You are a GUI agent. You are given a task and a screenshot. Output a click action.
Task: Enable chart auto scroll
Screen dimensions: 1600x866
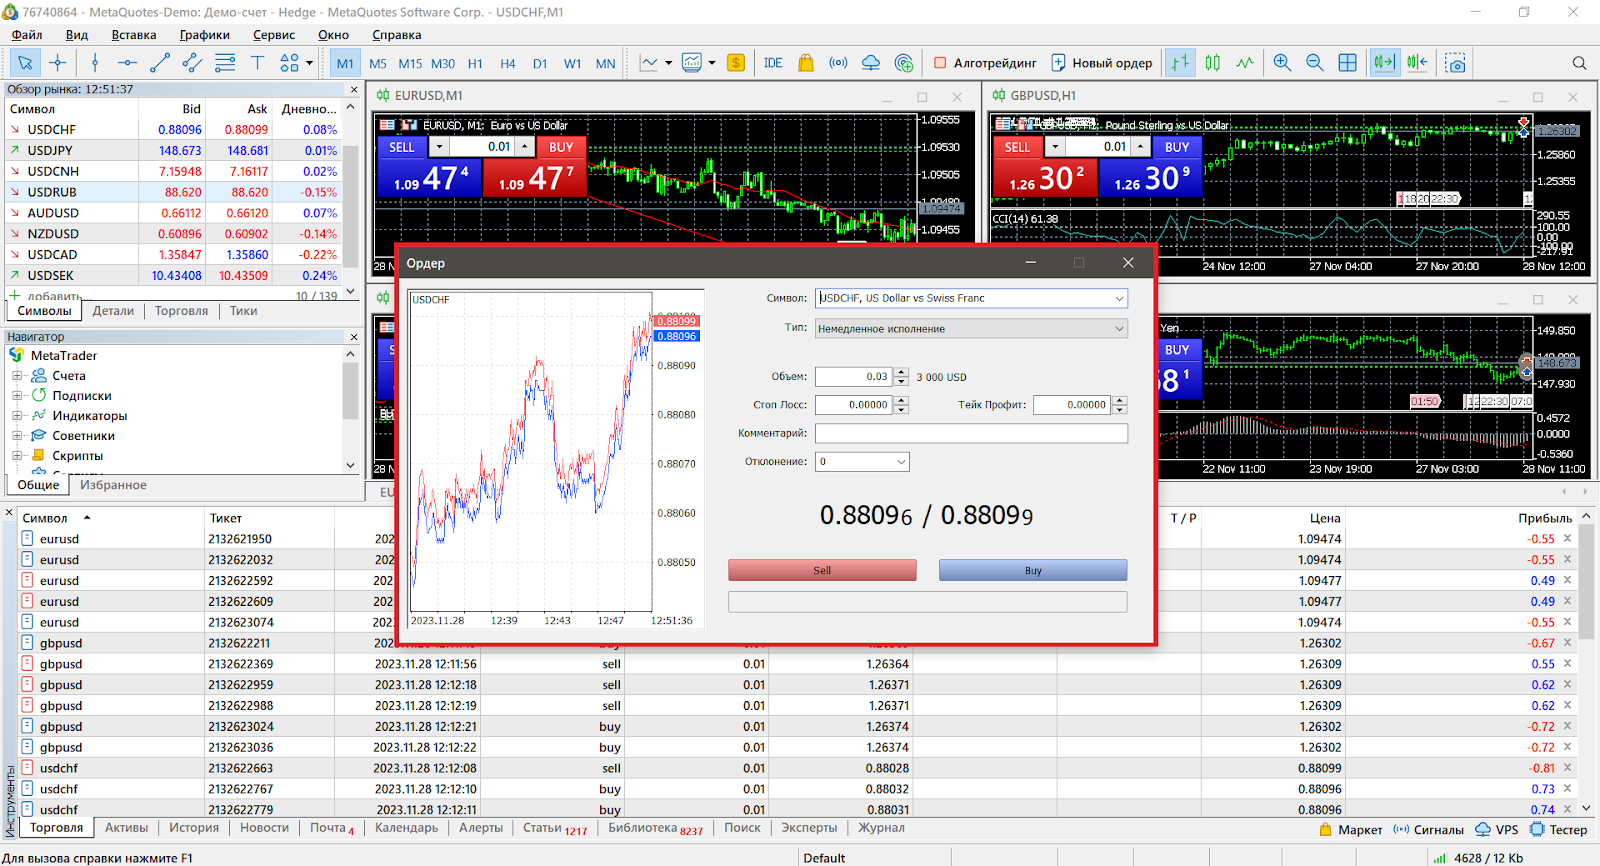click(1384, 63)
